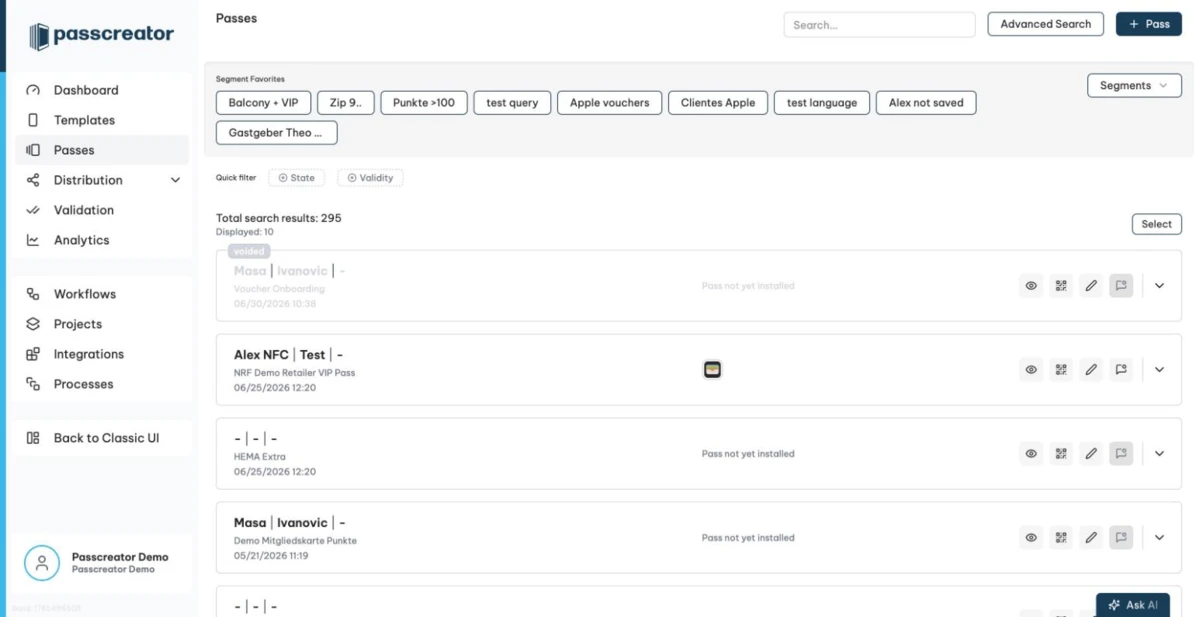Send message to Alex NFC pass
The width and height of the screenshot is (1200, 617).
coord(1121,370)
